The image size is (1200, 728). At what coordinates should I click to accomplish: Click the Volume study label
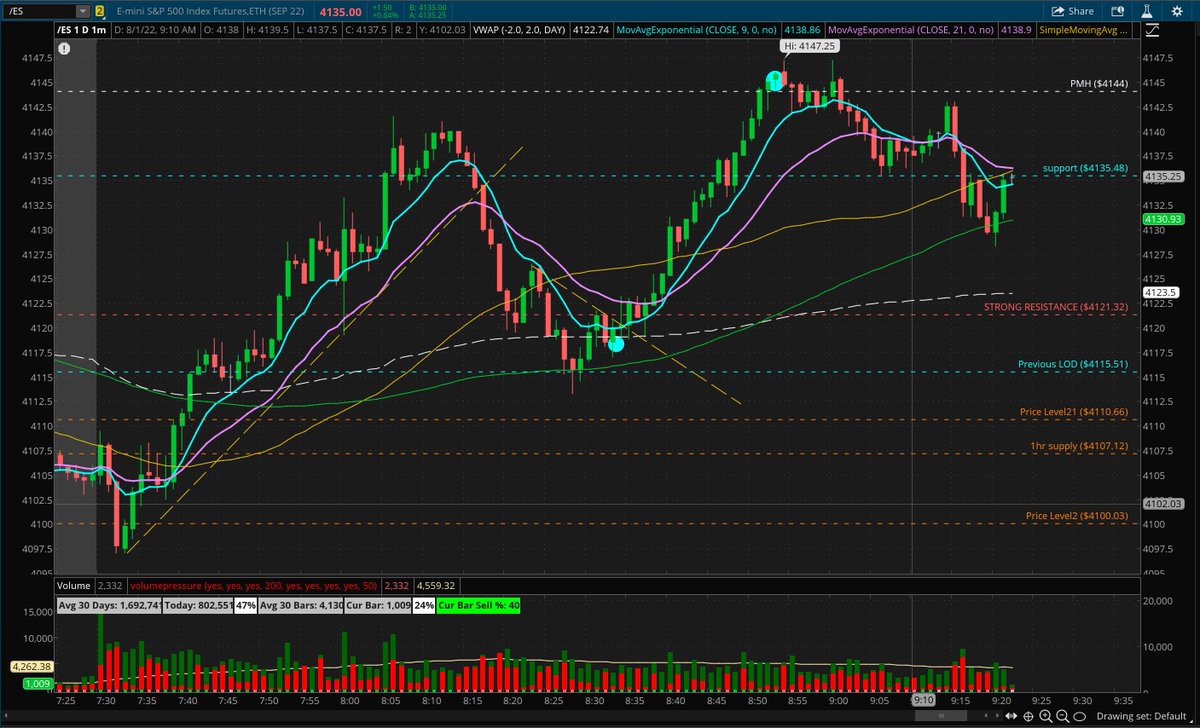tap(74, 585)
